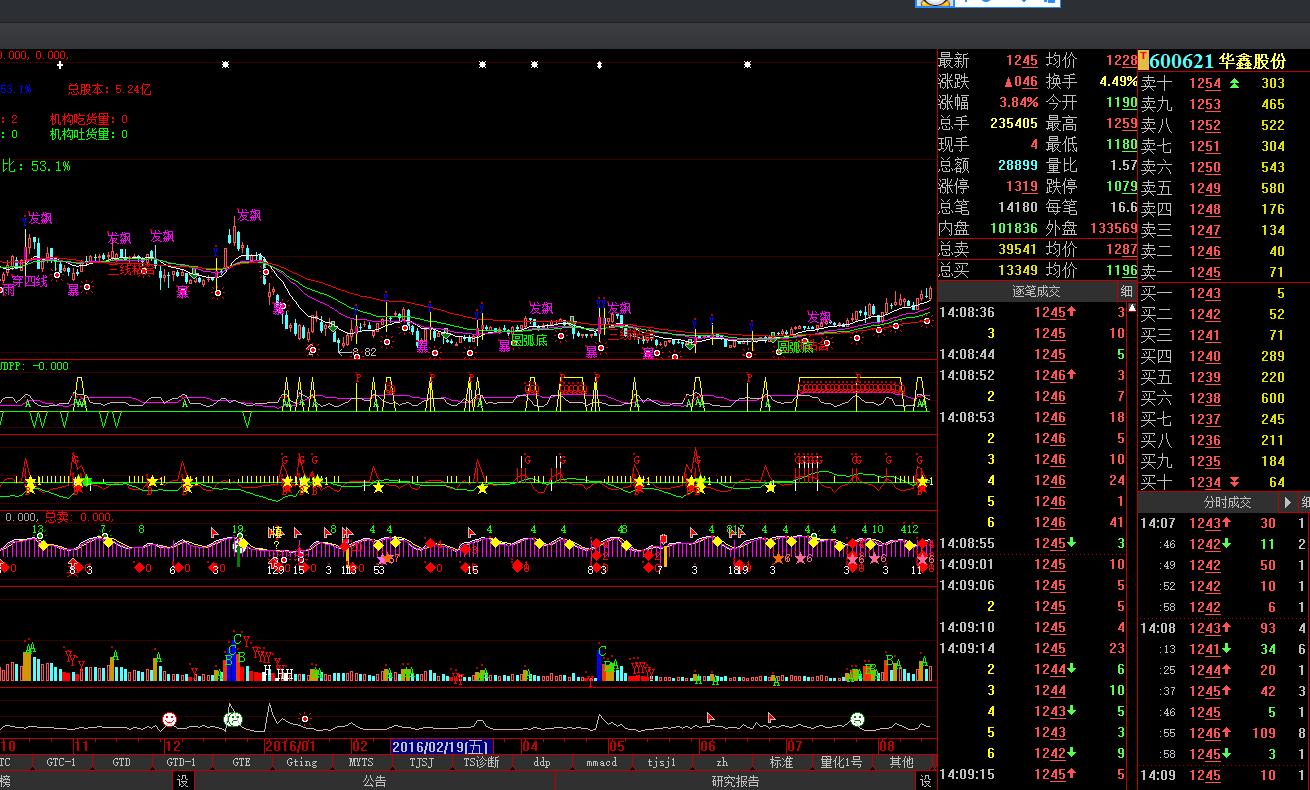Click the T marker before stock code 600621

tap(1143, 60)
